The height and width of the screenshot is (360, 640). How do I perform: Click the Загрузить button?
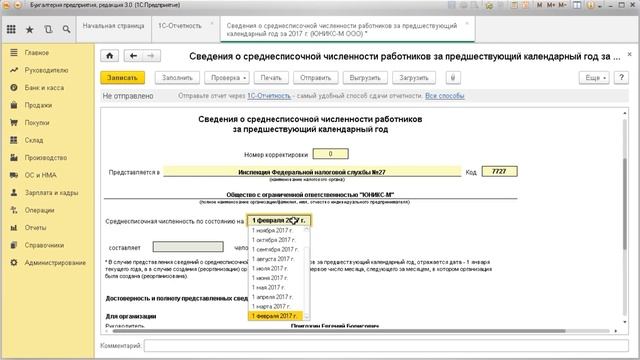(x=414, y=78)
